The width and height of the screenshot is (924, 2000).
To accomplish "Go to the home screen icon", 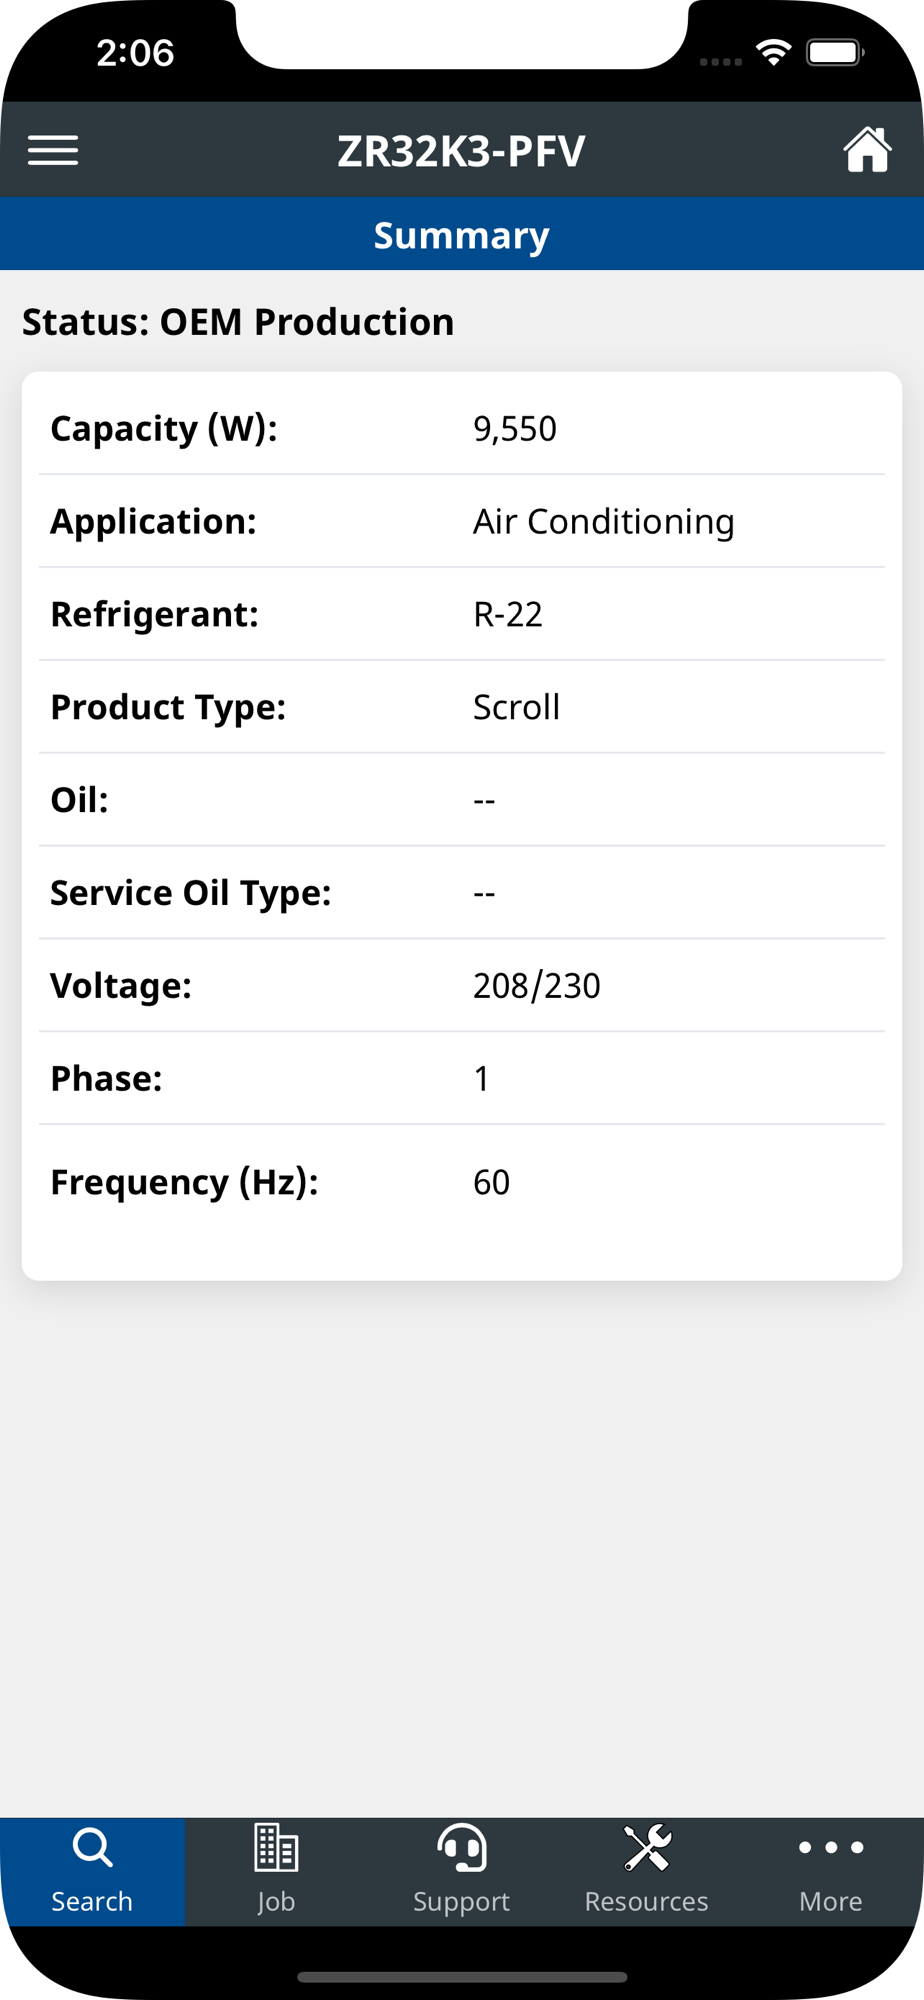I will [867, 150].
